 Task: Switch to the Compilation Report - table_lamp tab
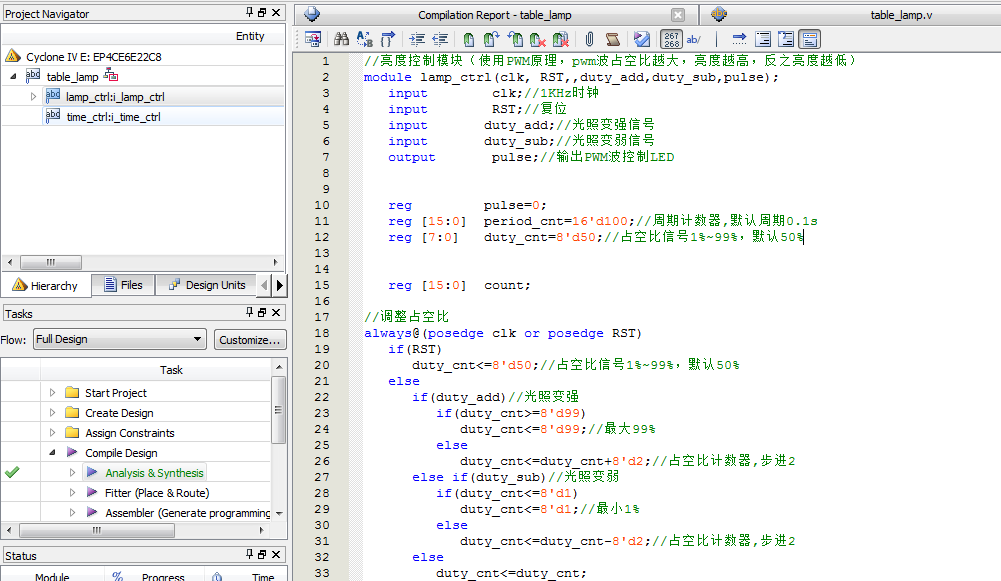click(495, 15)
